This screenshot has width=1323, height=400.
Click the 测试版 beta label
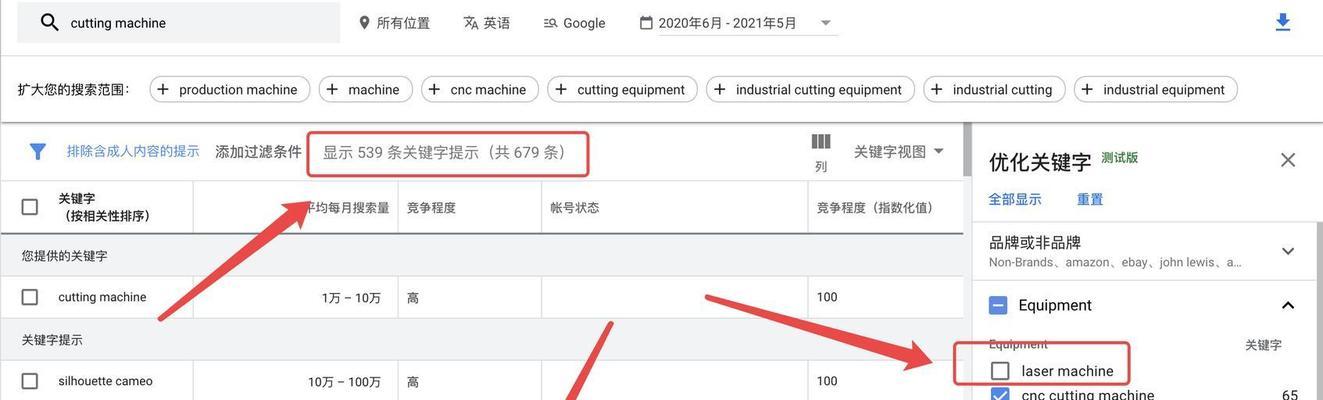pos(1119,158)
